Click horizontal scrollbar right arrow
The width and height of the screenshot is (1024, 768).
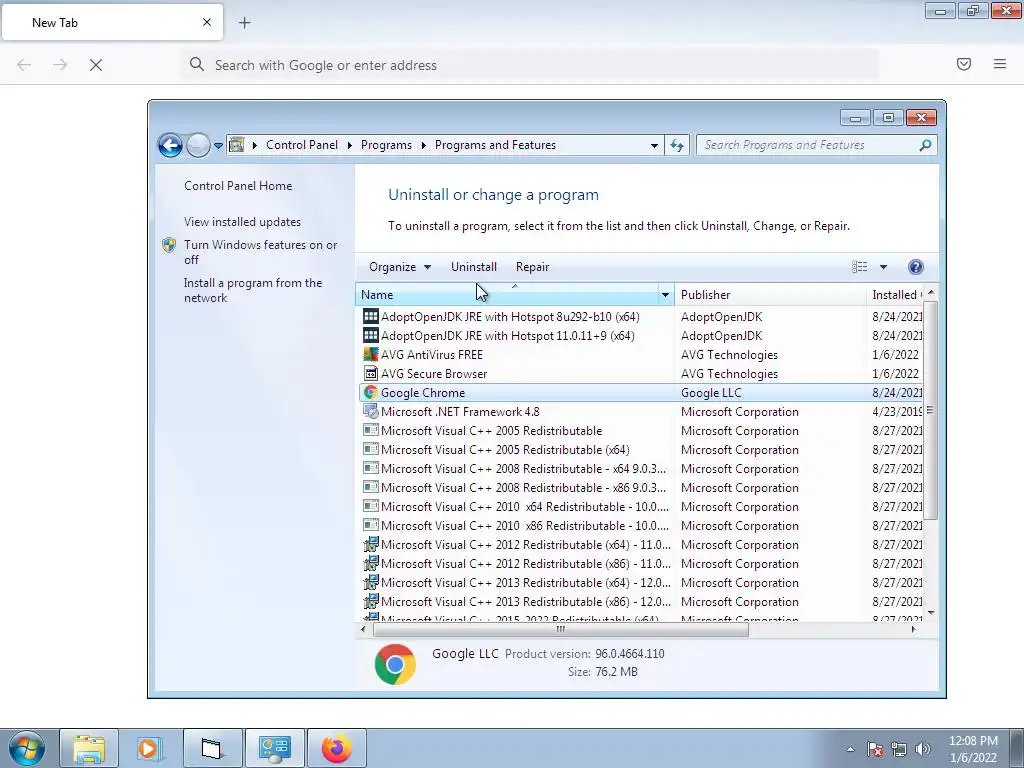(914, 630)
